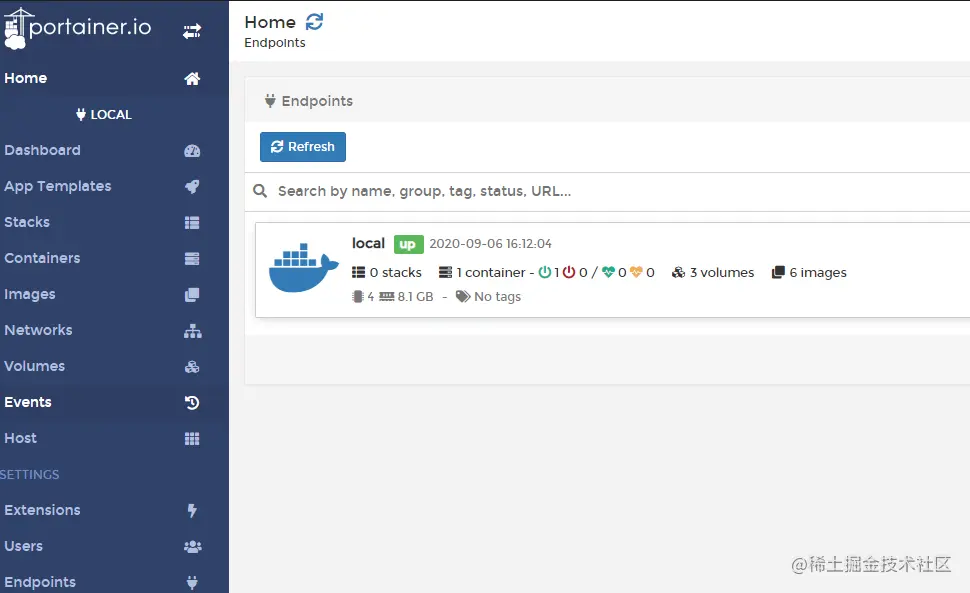Click the running containers green power icon
Image resolution: width=970 pixels, height=593 pixels.
pyautogui.click(x=544, y=272)
